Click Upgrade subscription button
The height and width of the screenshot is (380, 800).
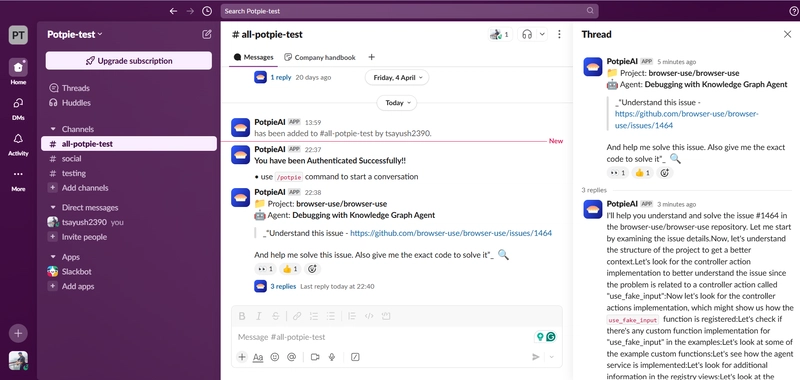click(x=129, y=61)
